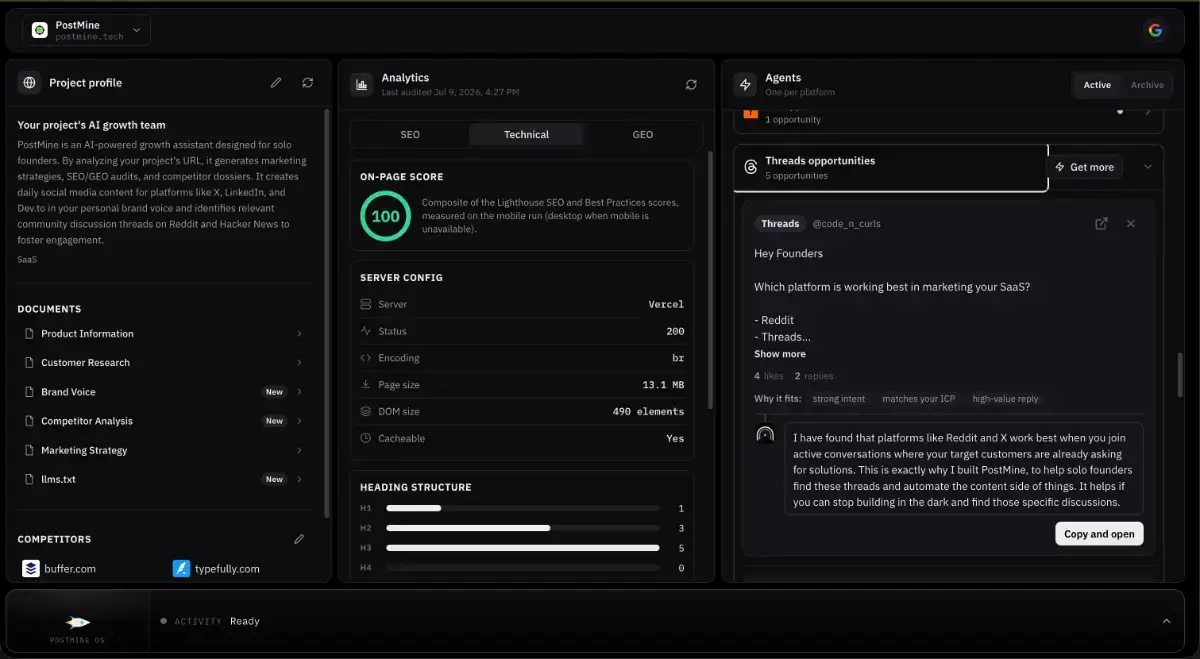The image size is (1200, 659).
Task: Refresh the Project profile panel
Action: (308, 83)
